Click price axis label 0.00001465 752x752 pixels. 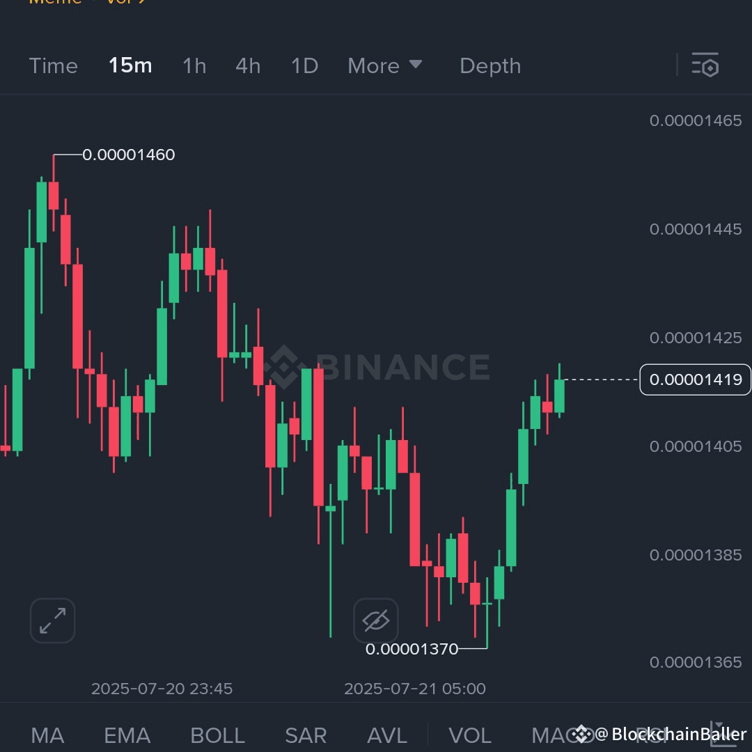point(695,120)
